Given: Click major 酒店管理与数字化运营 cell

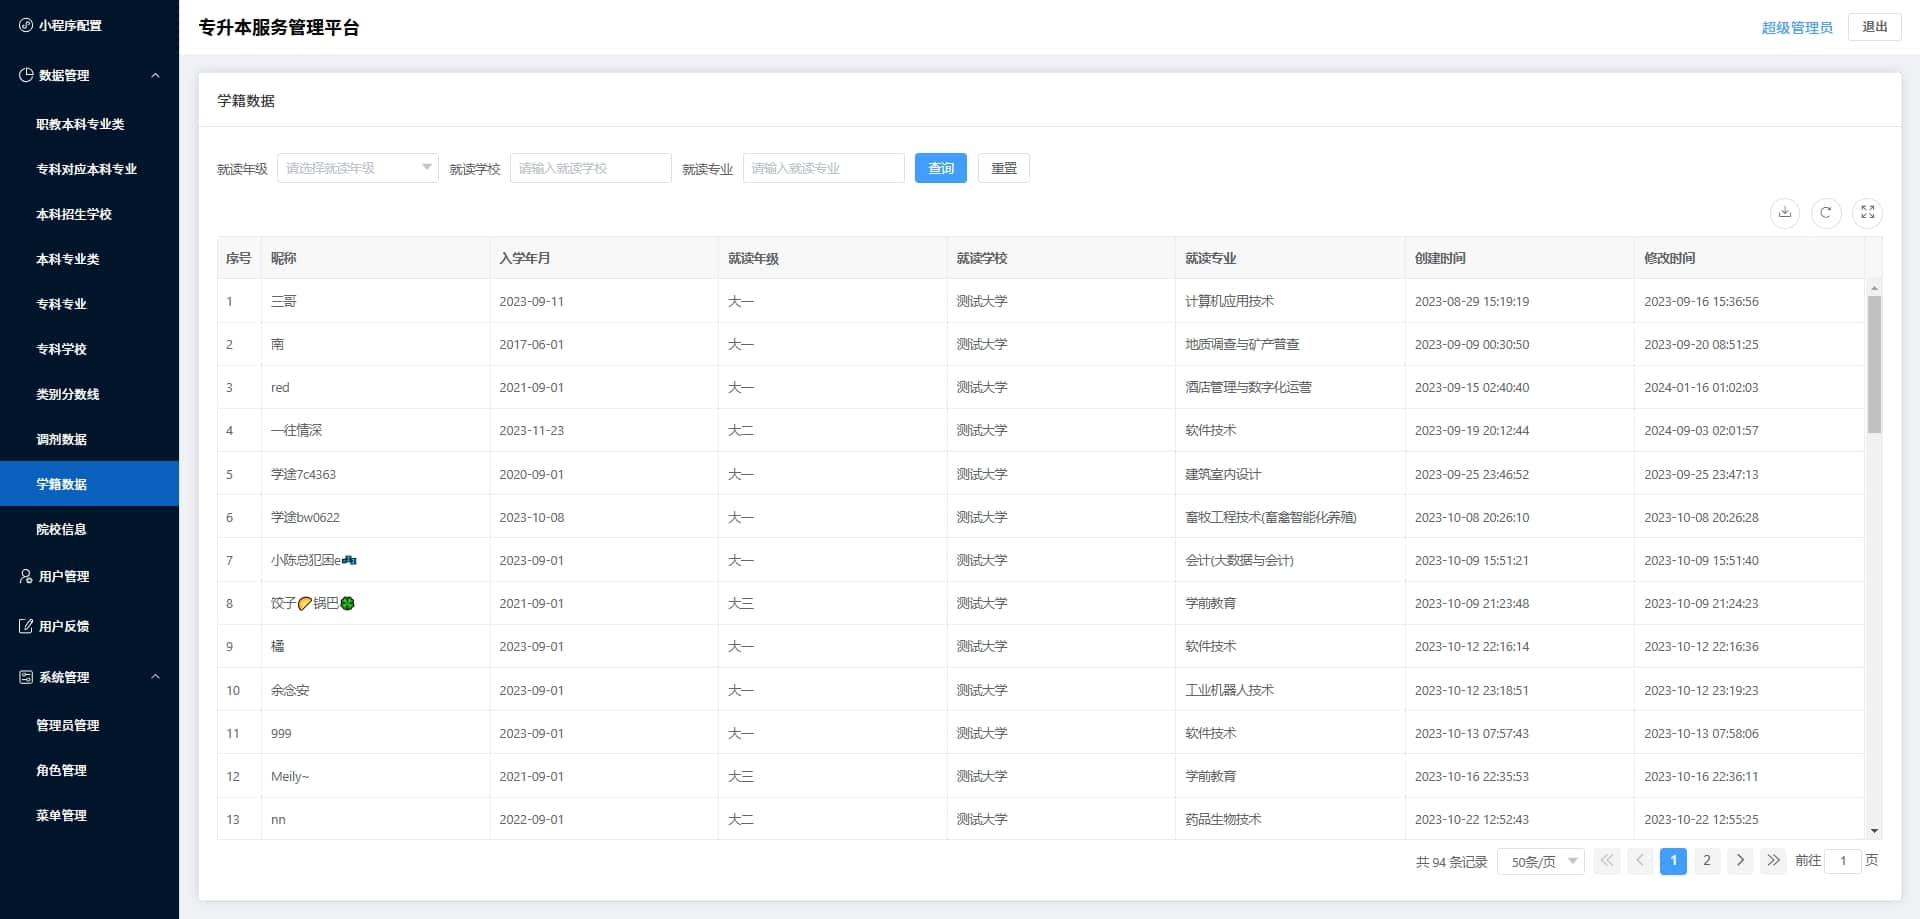Looking at the screenshot, I should (x=1248, y=387).
